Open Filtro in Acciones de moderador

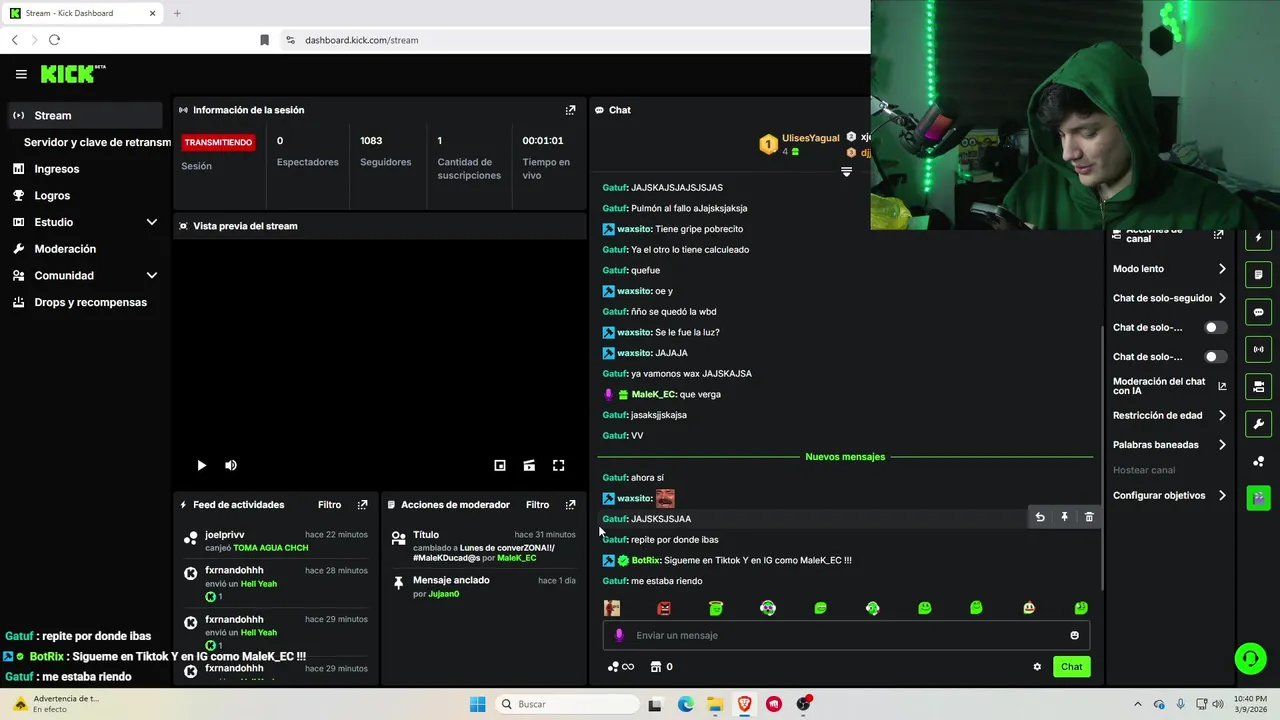coord(537,505)
